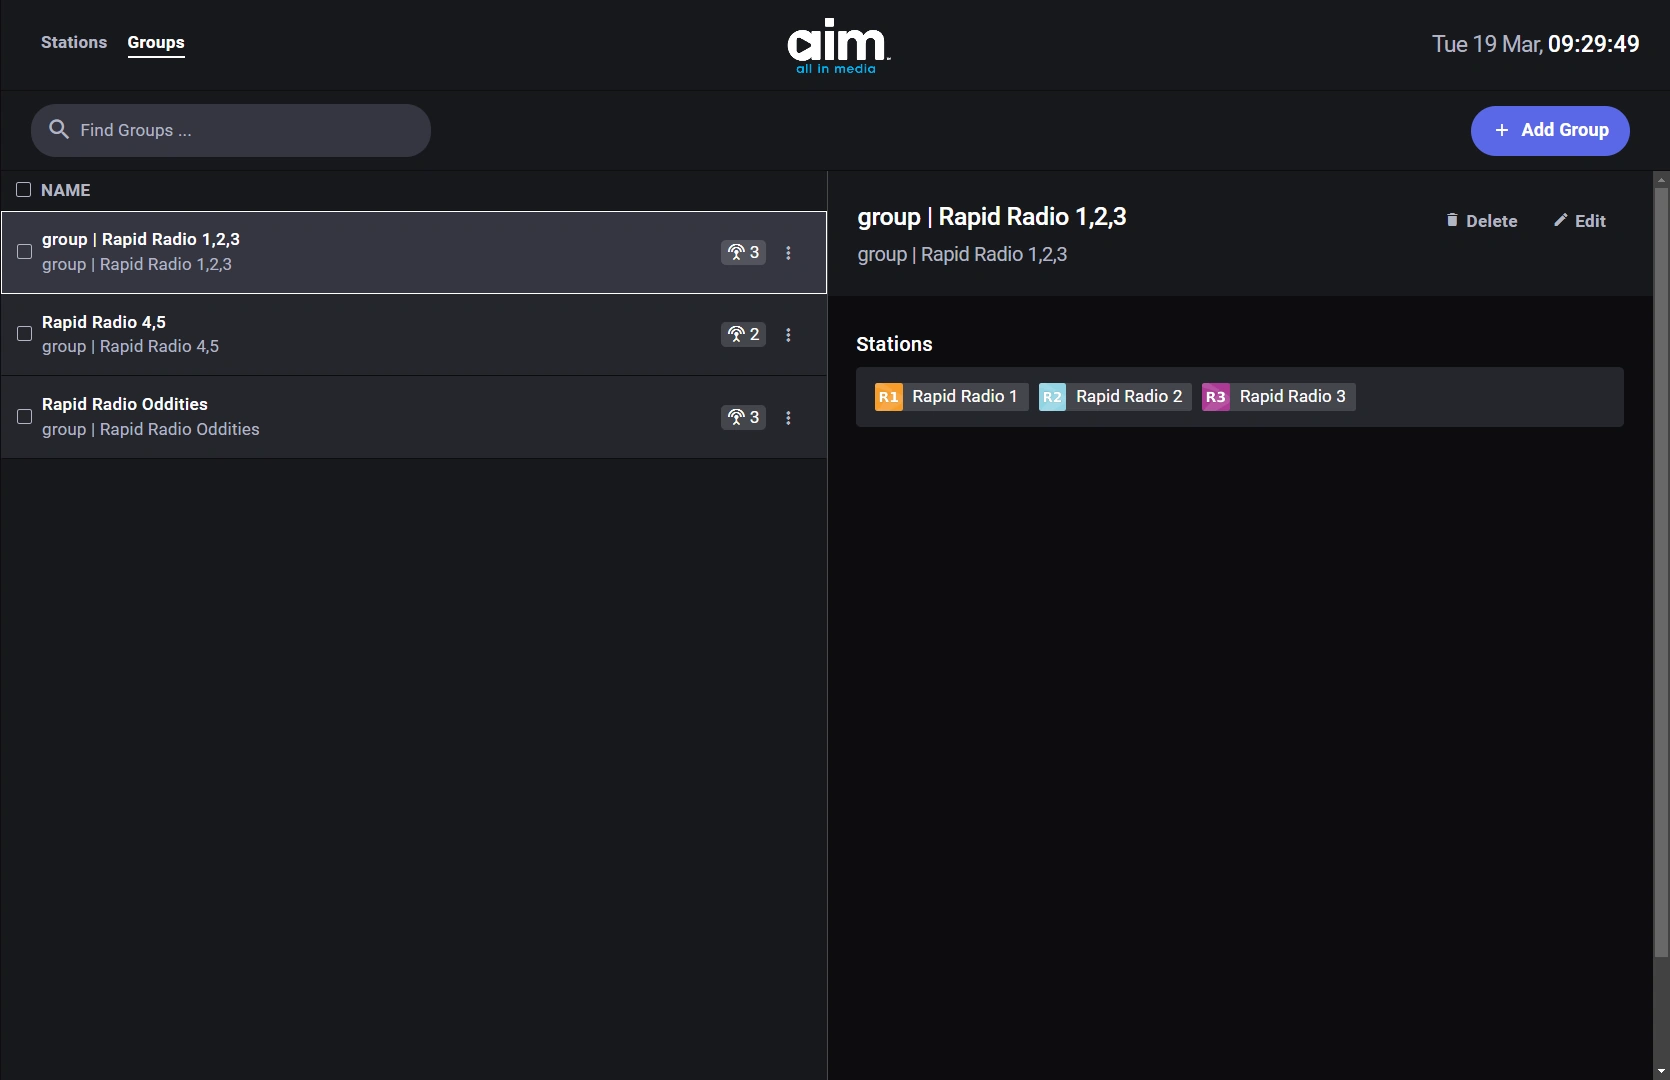Check the Rapid Radio 4,5 checkbox

click(x=25, y=334)
